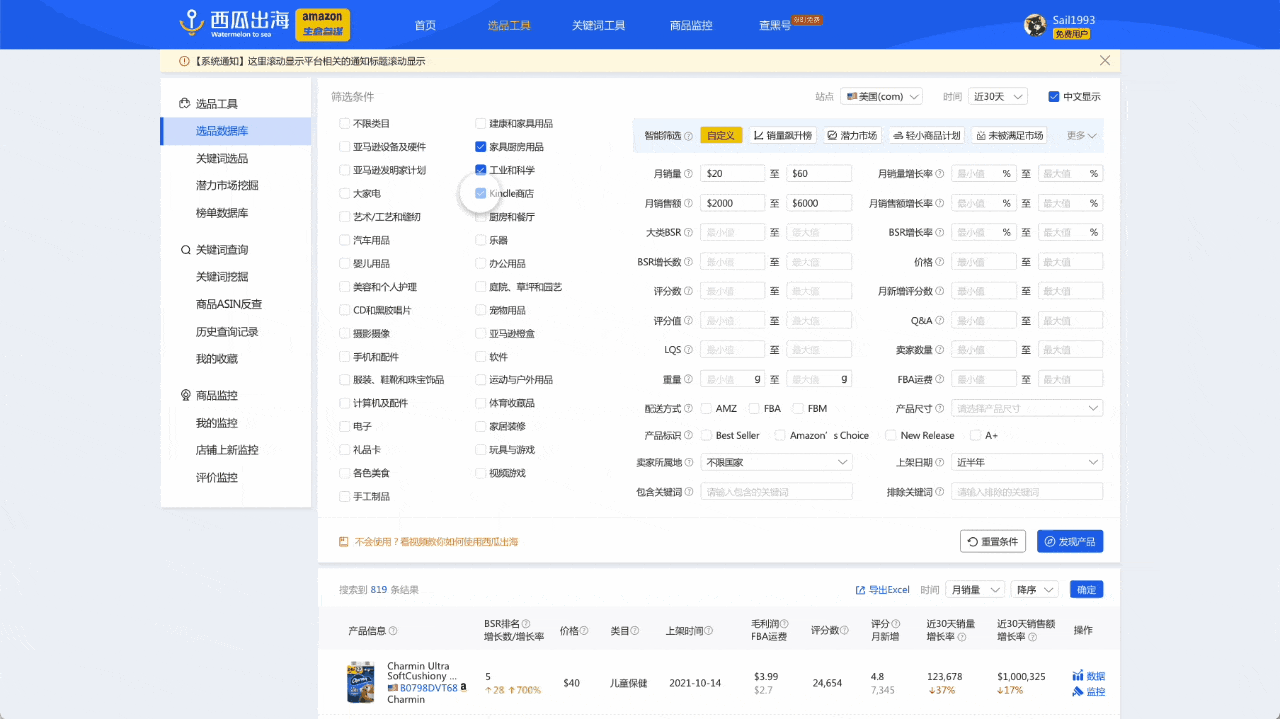Click 商品监控 sidebar section icon
Viewport: 1280px width, 719px height.
[x=185, y=395]
